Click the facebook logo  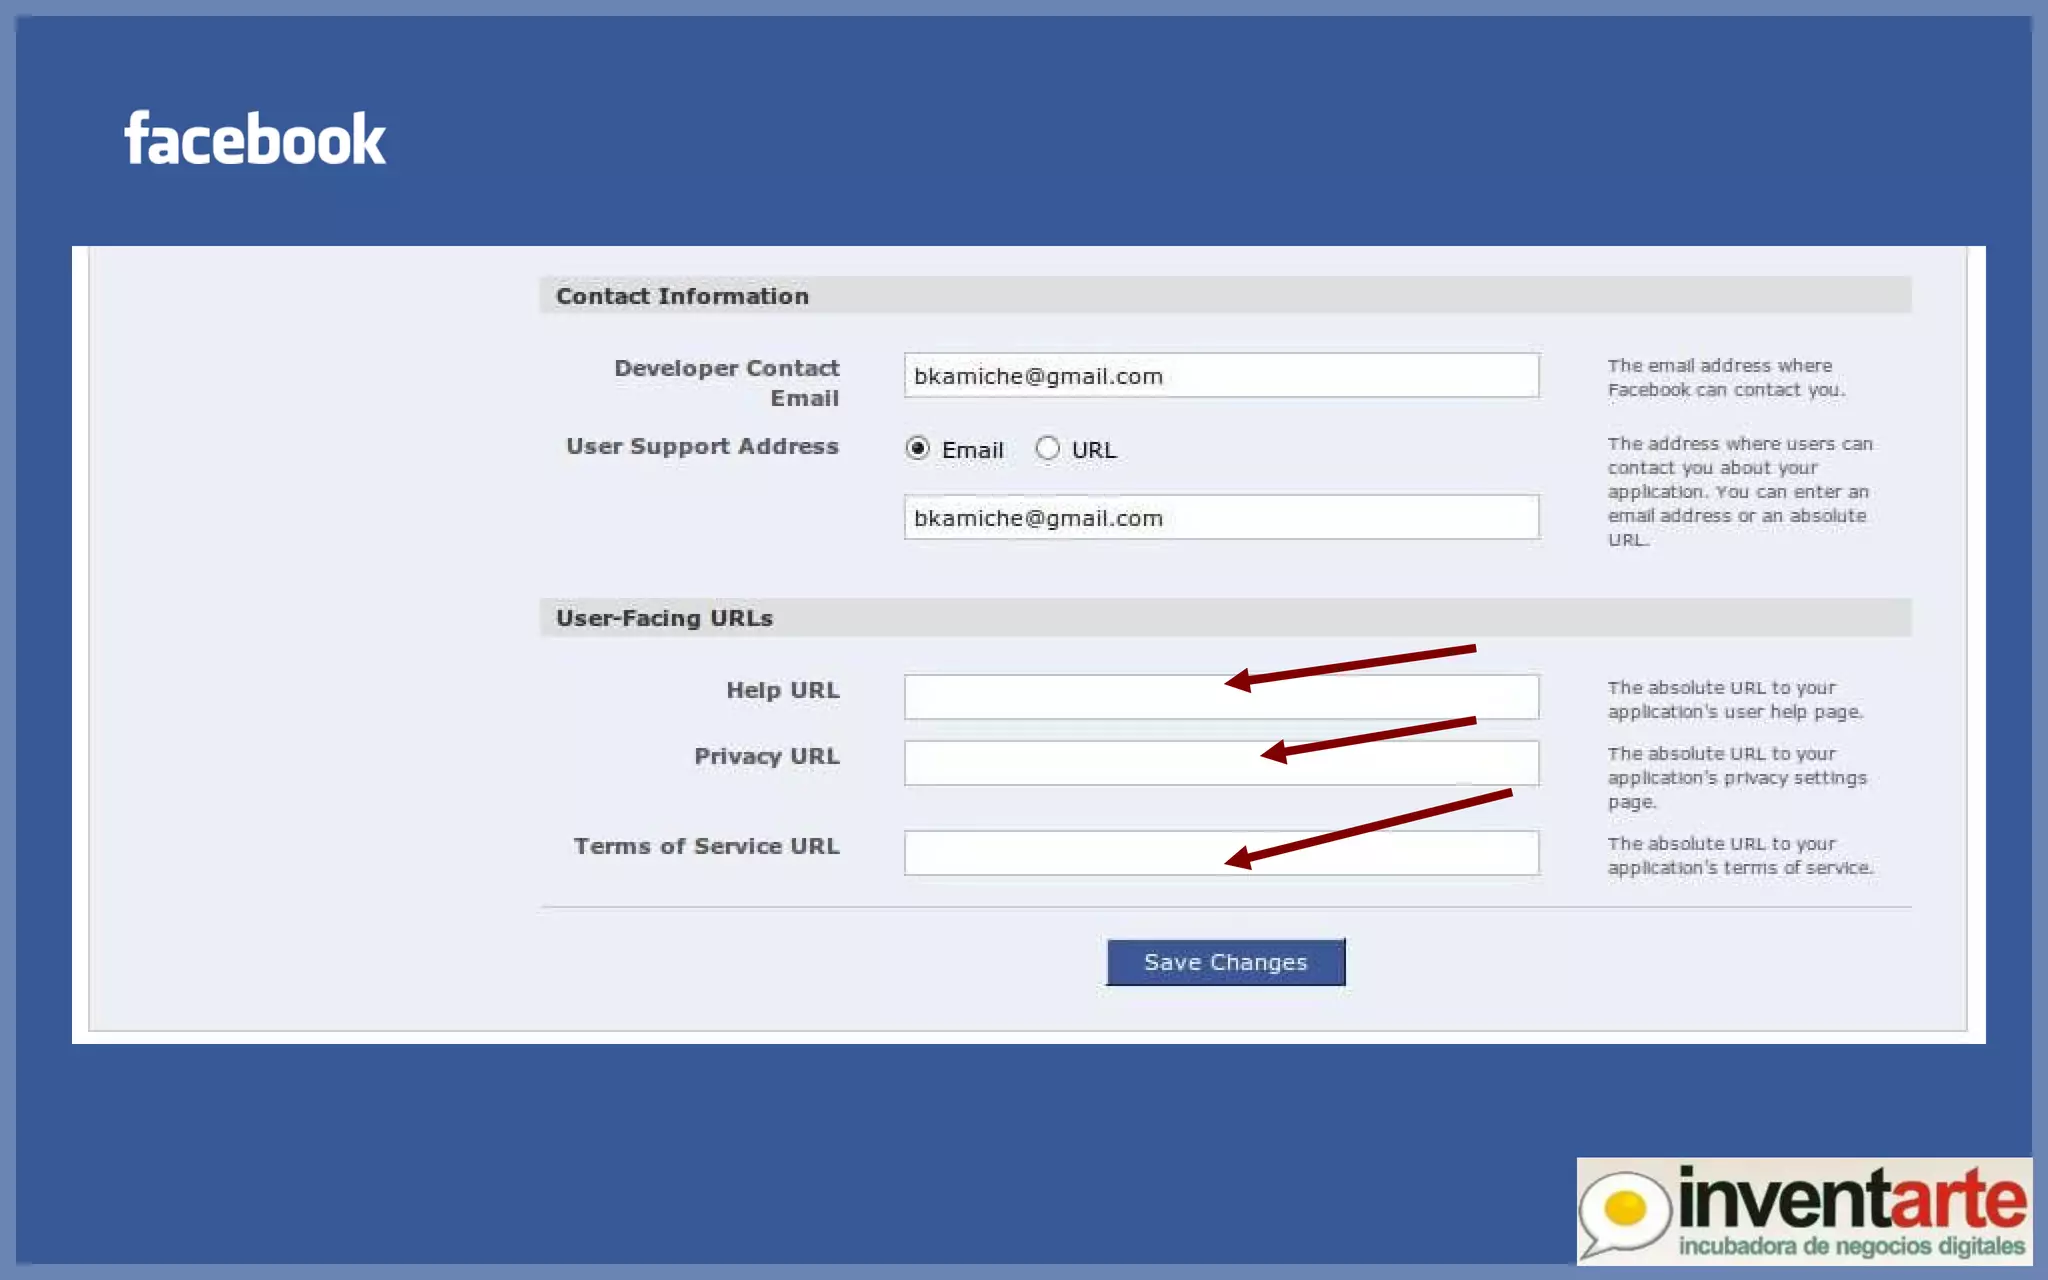255,139
